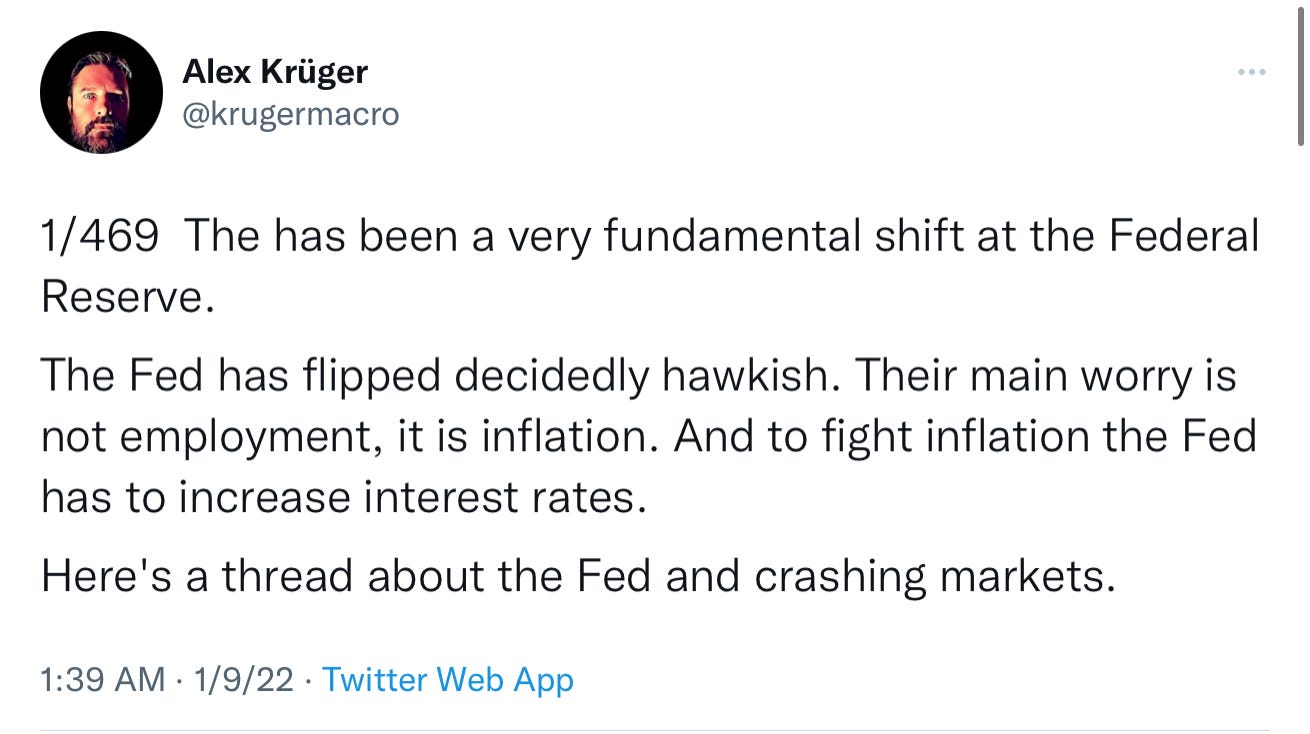The width and height of the screenshot is (1310, 734).
Task: Open the tweet's three-dot more options menu
Action: 1251,72
